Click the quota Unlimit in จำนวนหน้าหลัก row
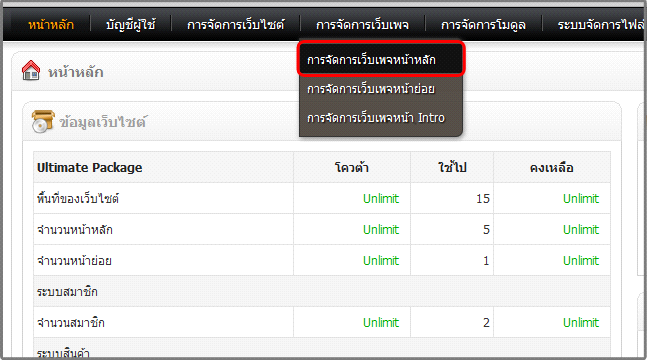 [381, 230]
